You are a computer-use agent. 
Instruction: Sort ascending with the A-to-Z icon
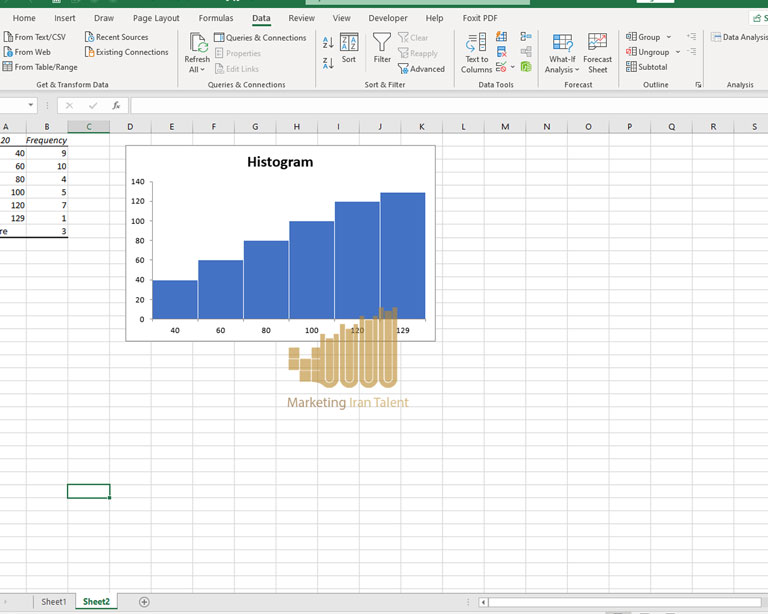pyautogui.click(x=328, y=42)
